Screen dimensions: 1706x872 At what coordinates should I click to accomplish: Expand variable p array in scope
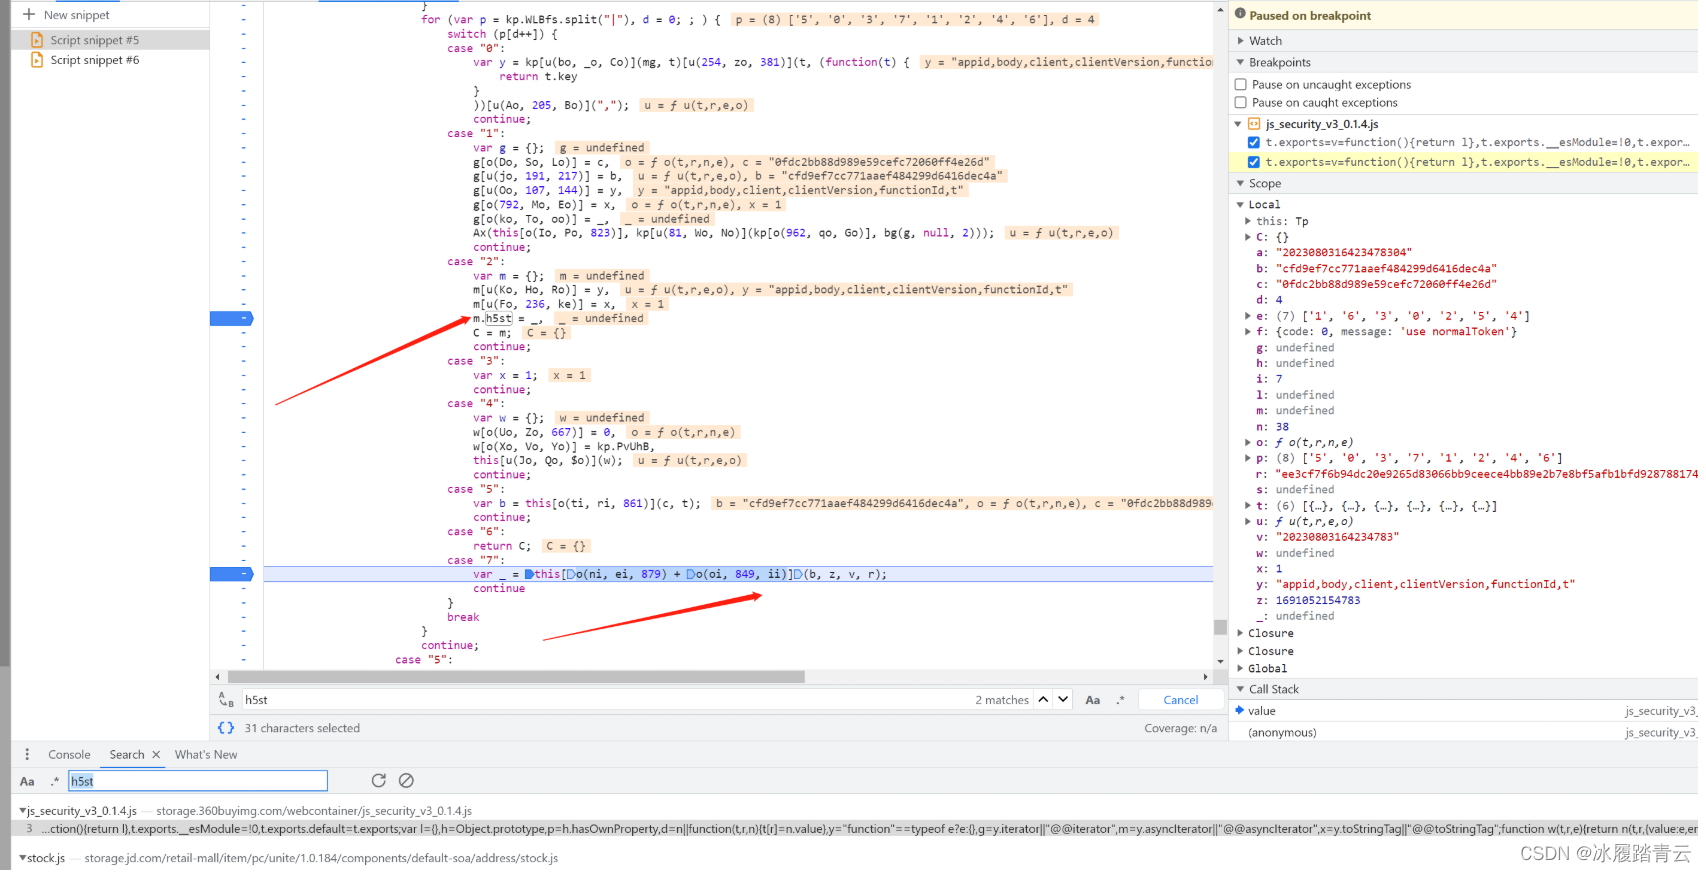click(x=1248, y=459)
